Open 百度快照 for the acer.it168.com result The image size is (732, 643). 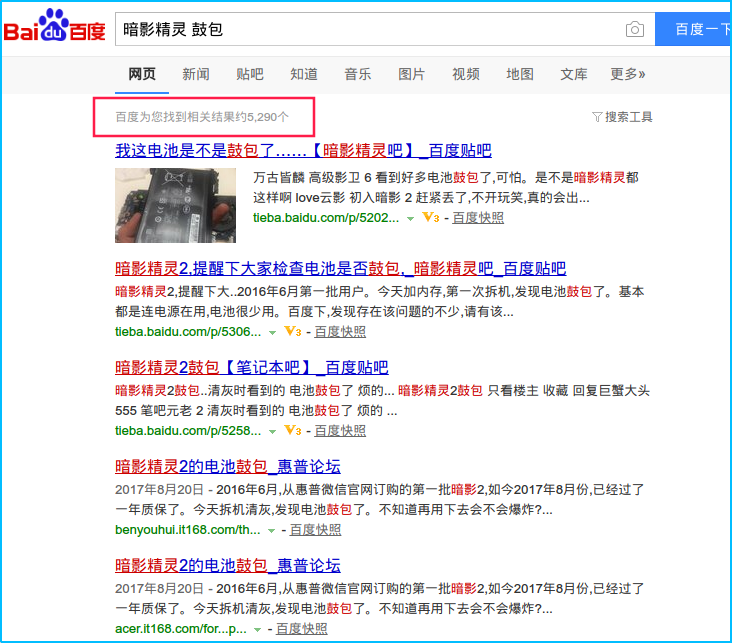(x=302, y=629)
